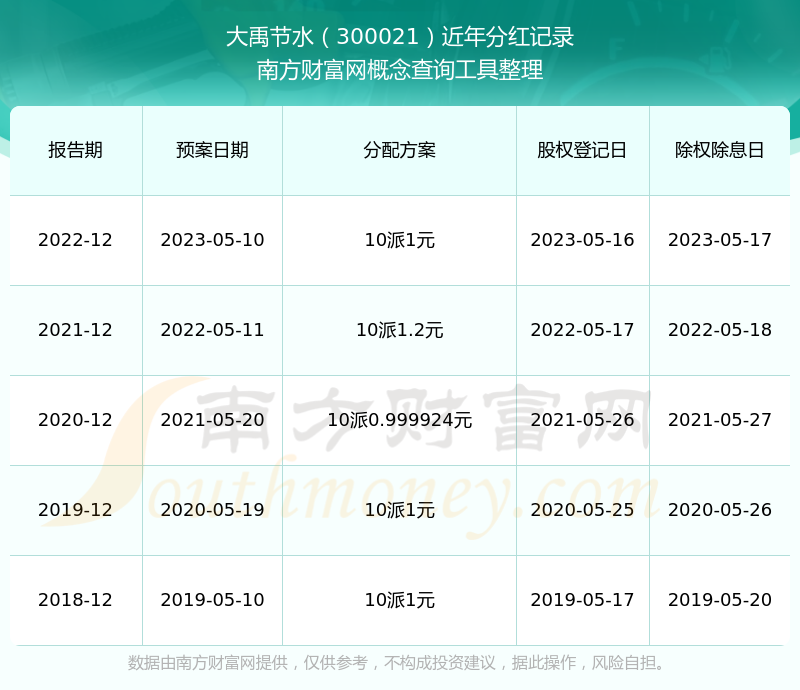The width and height of the screenshot is (800, 690).
Task: Click the 2019-12 report period cell
Action: coord(76,509)
